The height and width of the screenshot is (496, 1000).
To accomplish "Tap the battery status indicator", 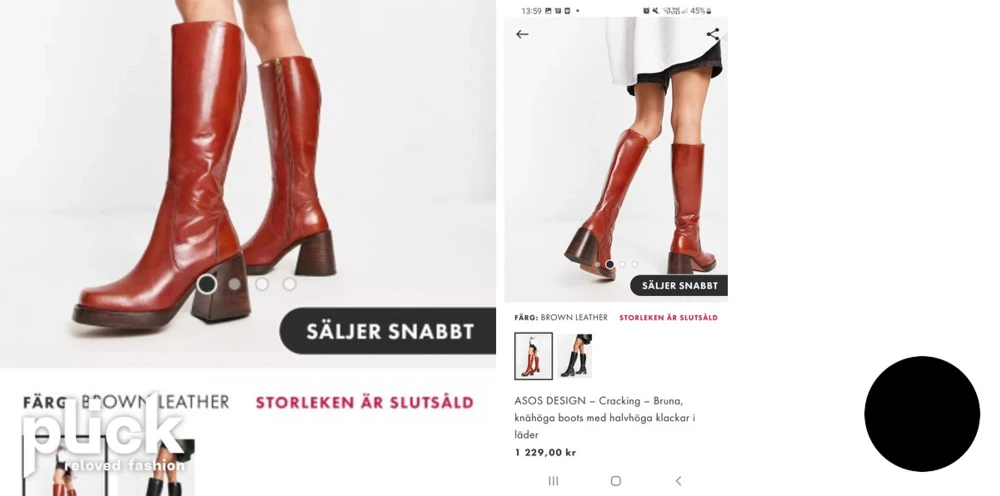I will [700, 11].
